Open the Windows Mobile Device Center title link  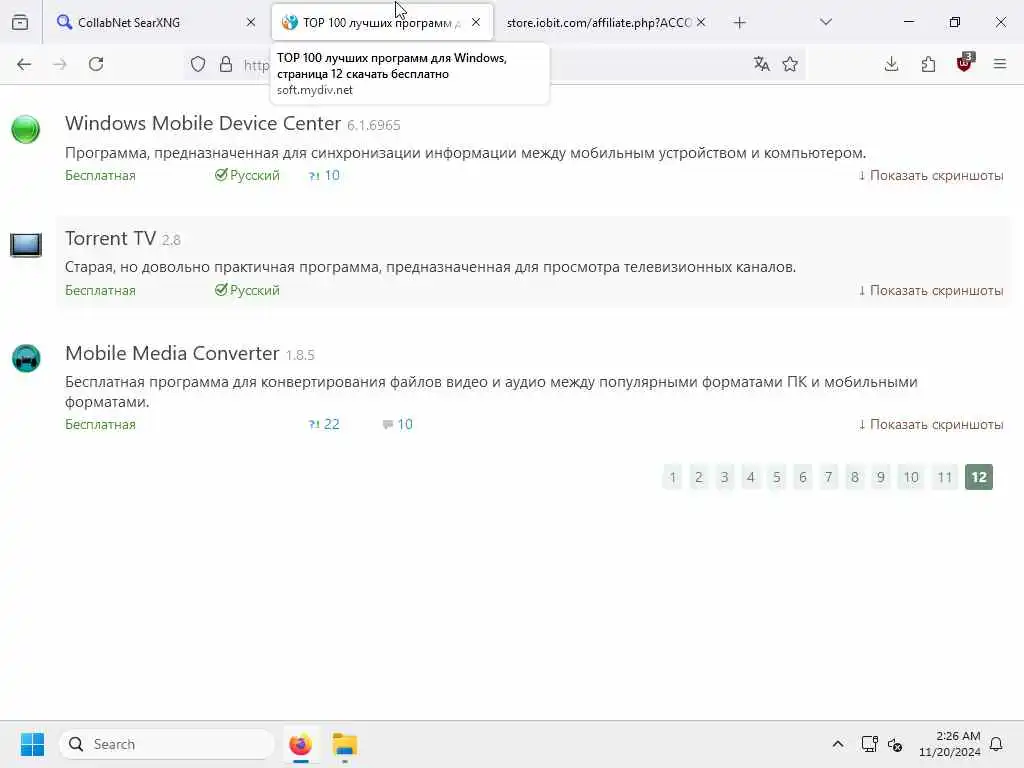click(x=203, y=123)
